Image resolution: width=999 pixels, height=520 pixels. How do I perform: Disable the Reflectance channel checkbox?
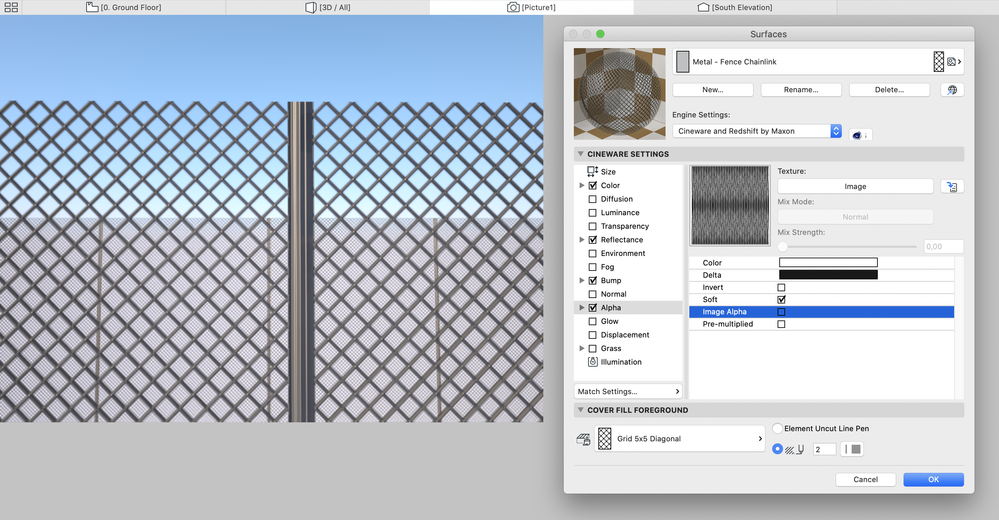click(x=593, y=240)
